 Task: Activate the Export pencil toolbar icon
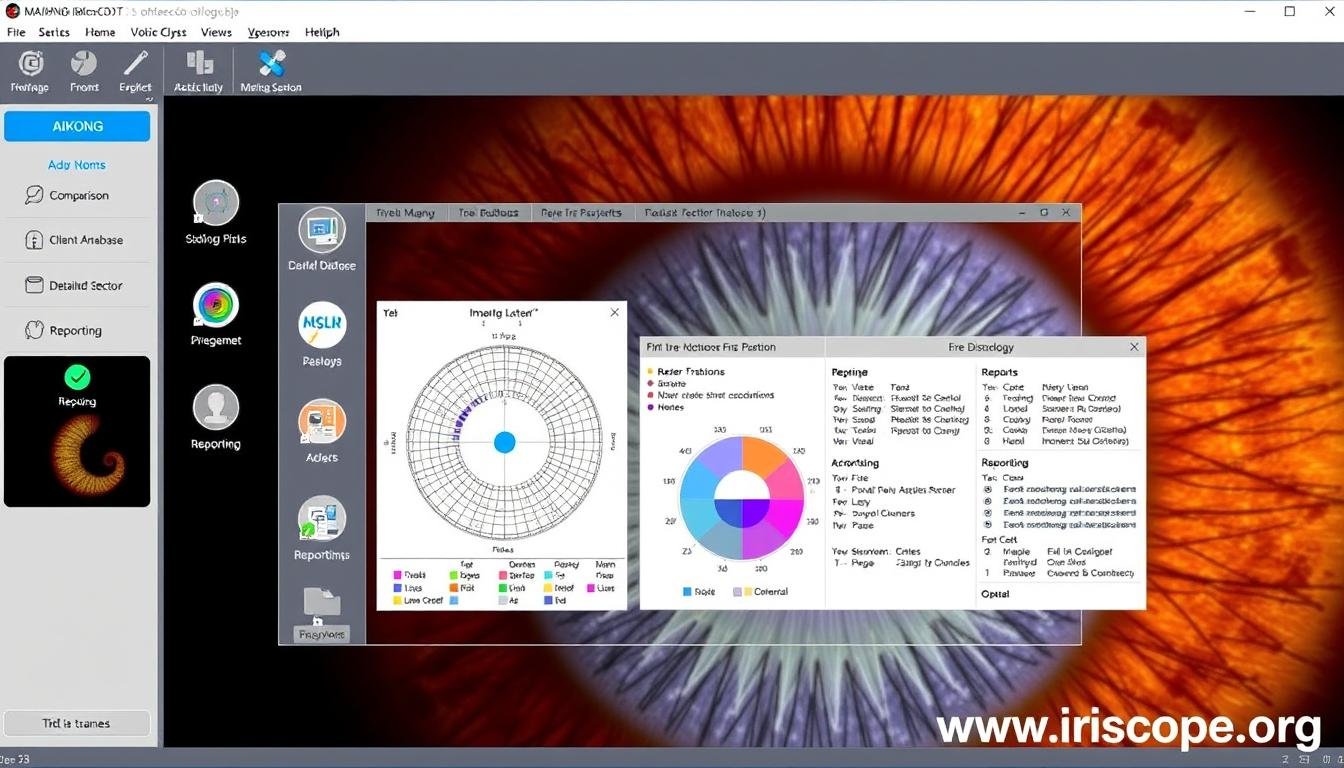(x=135, y=68)
